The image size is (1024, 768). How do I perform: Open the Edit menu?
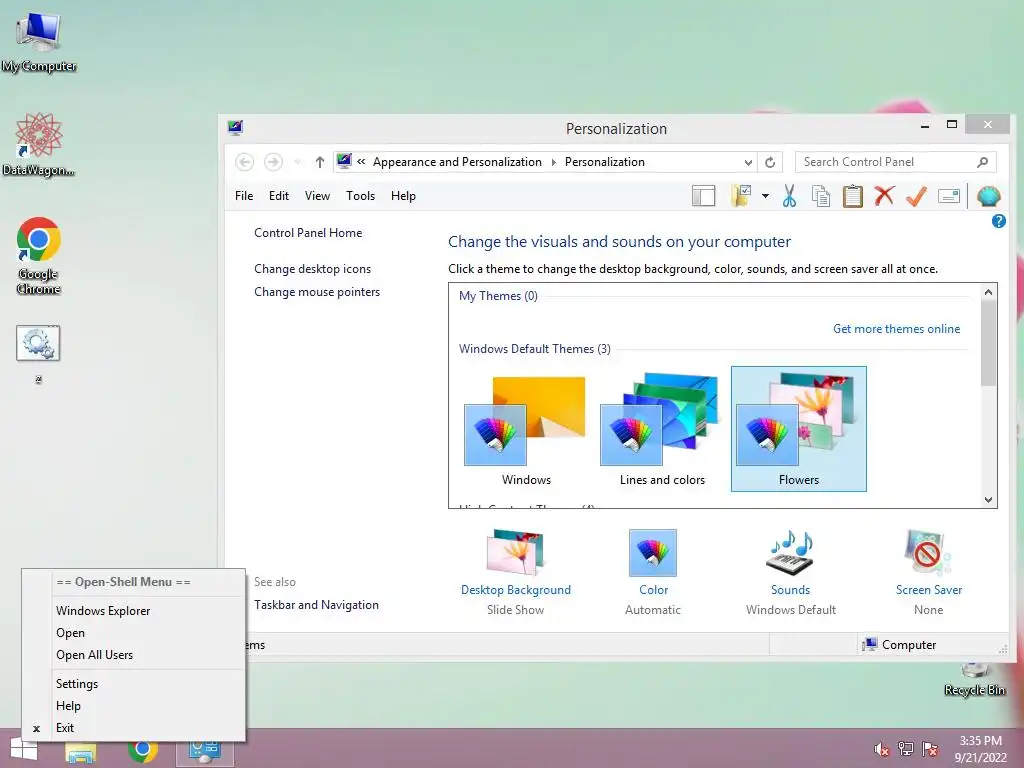279,196
